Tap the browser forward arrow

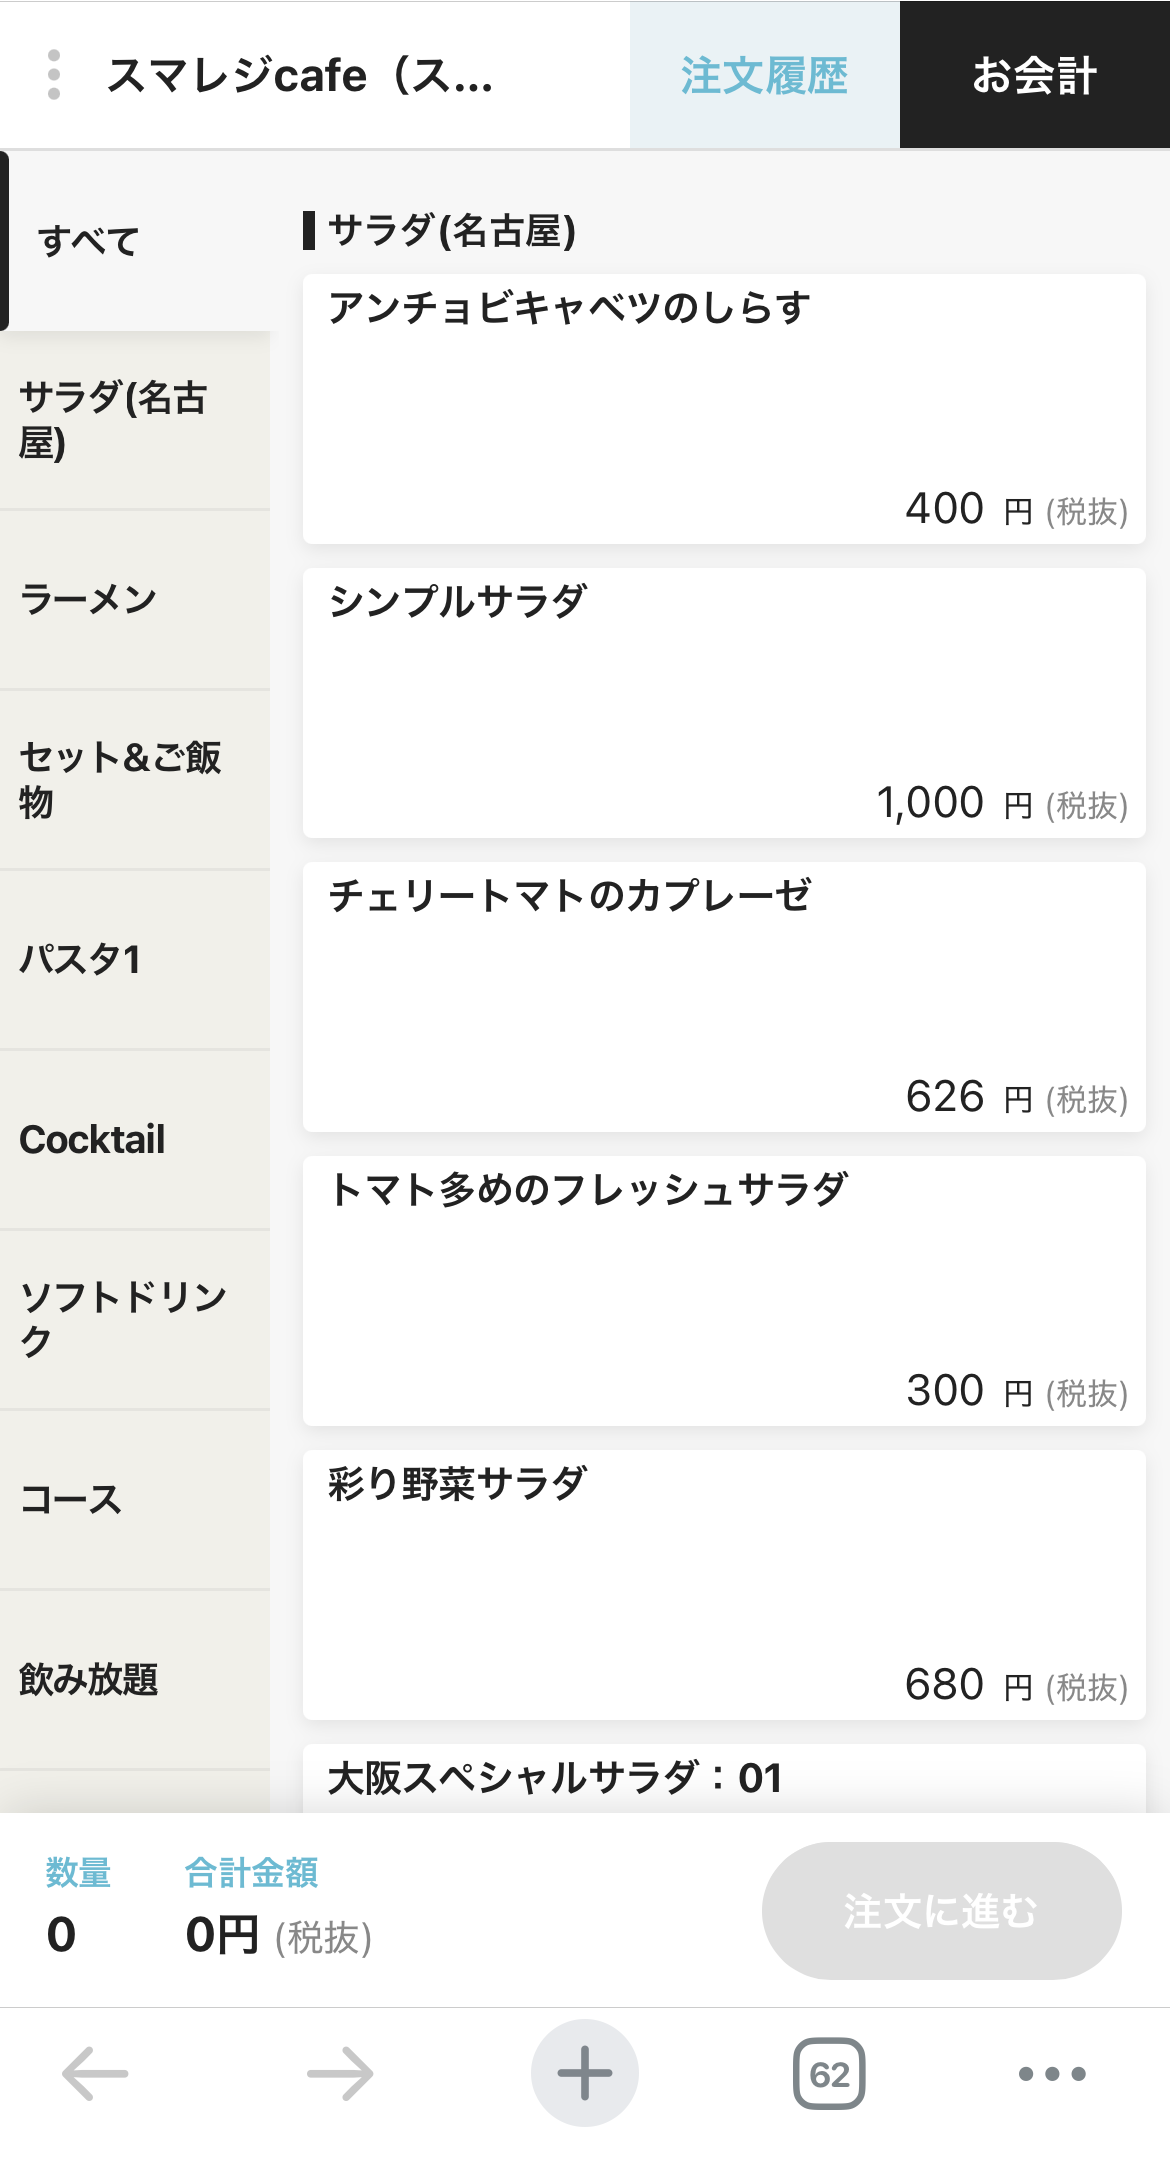click(x=340, y=2074)
